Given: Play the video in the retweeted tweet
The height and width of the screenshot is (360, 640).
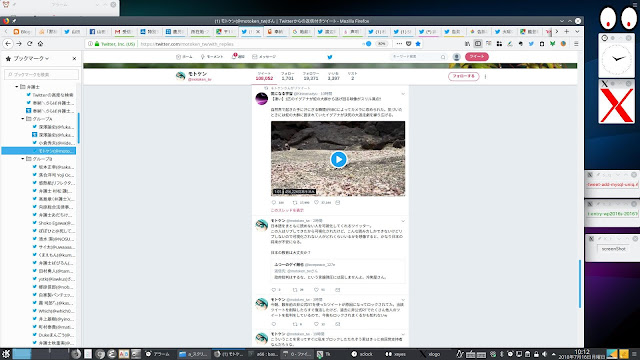Looking at the screenshot, I should pos(338,159).
